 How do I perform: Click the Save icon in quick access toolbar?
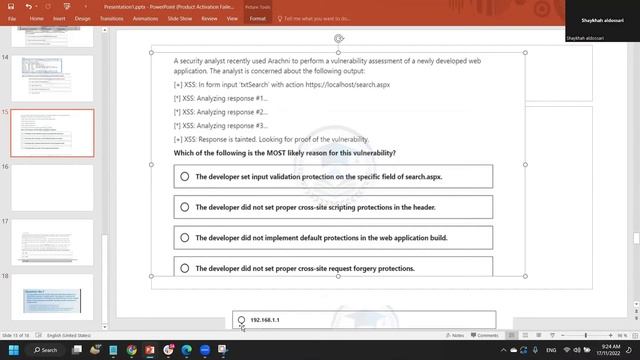pyautogui.click(x=11, y=7)
